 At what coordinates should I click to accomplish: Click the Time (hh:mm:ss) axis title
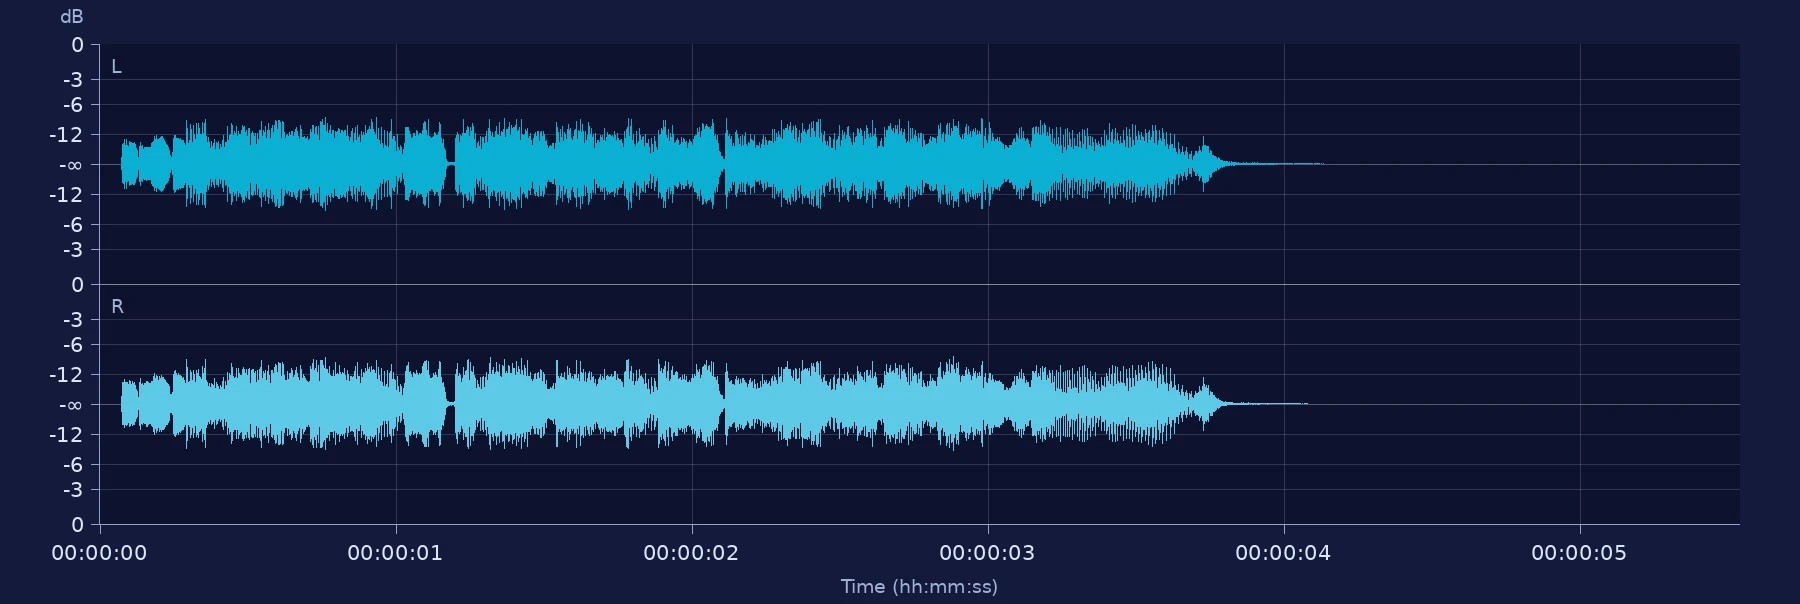point(919,587)
